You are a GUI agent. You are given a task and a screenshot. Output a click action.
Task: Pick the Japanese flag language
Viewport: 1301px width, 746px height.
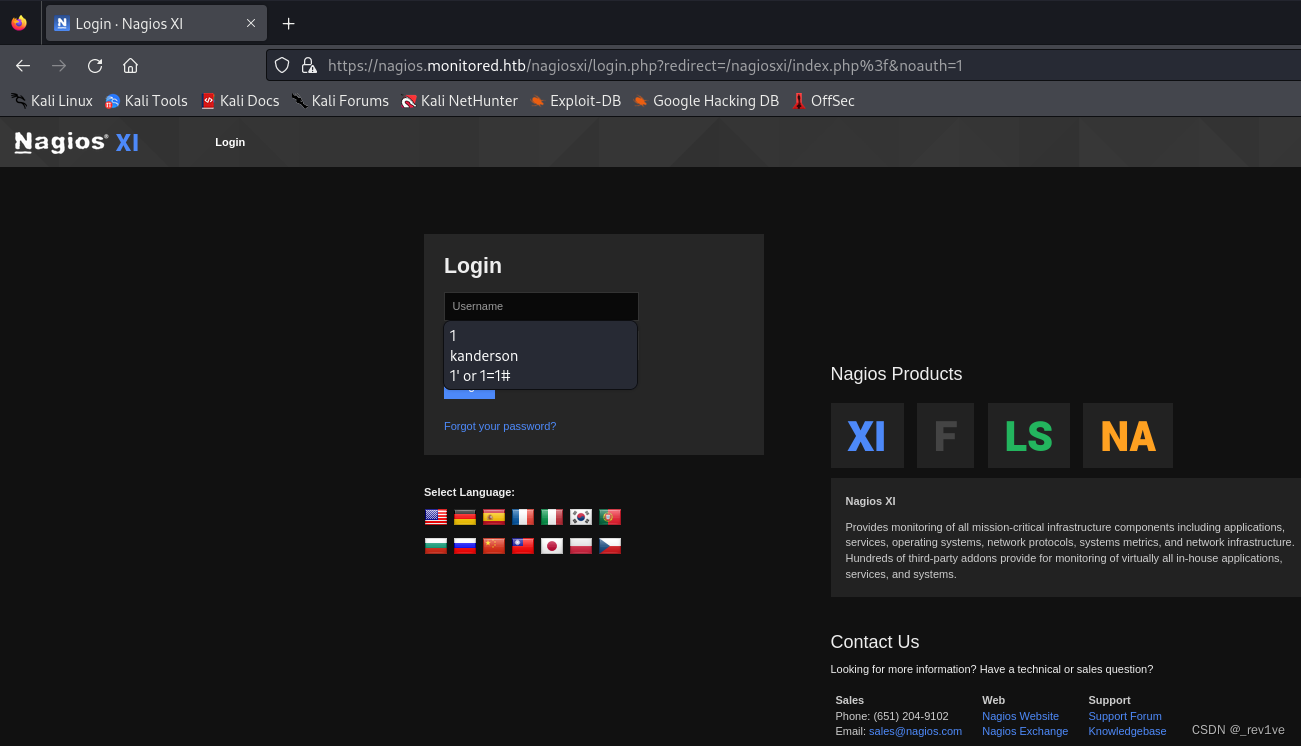552,546
